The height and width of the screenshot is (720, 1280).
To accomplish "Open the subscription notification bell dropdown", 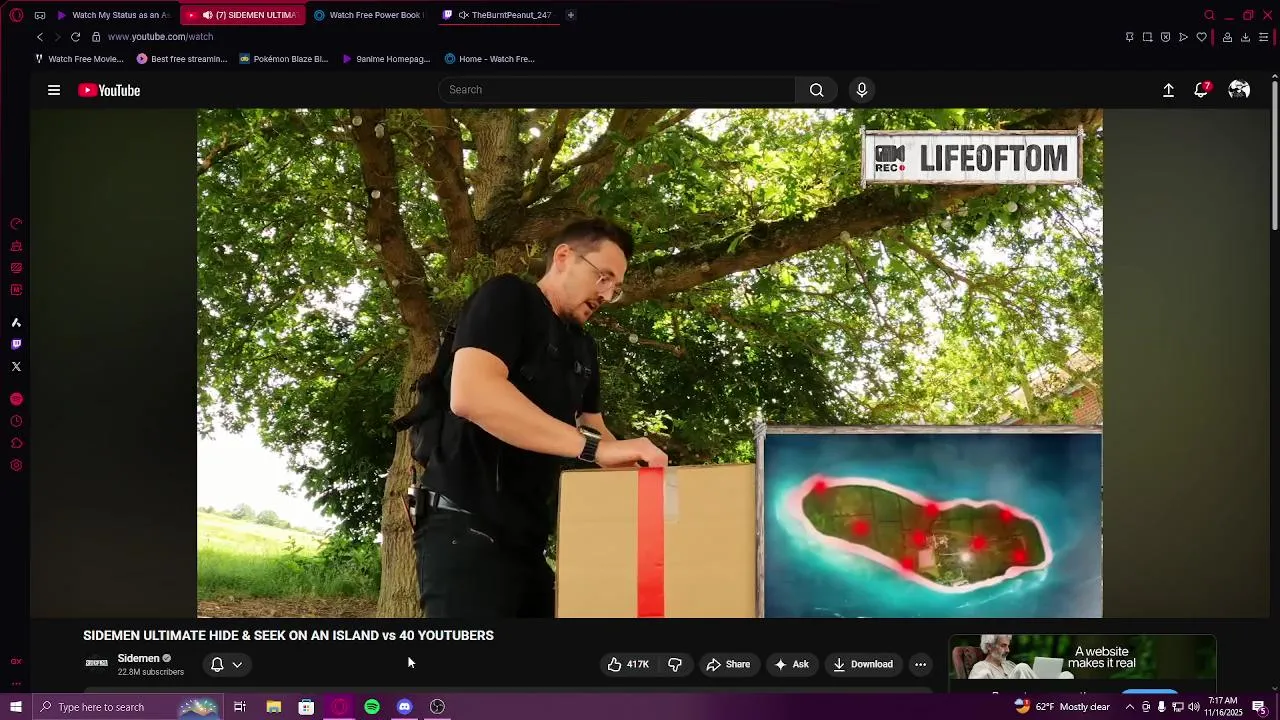I will coord(227,664).
